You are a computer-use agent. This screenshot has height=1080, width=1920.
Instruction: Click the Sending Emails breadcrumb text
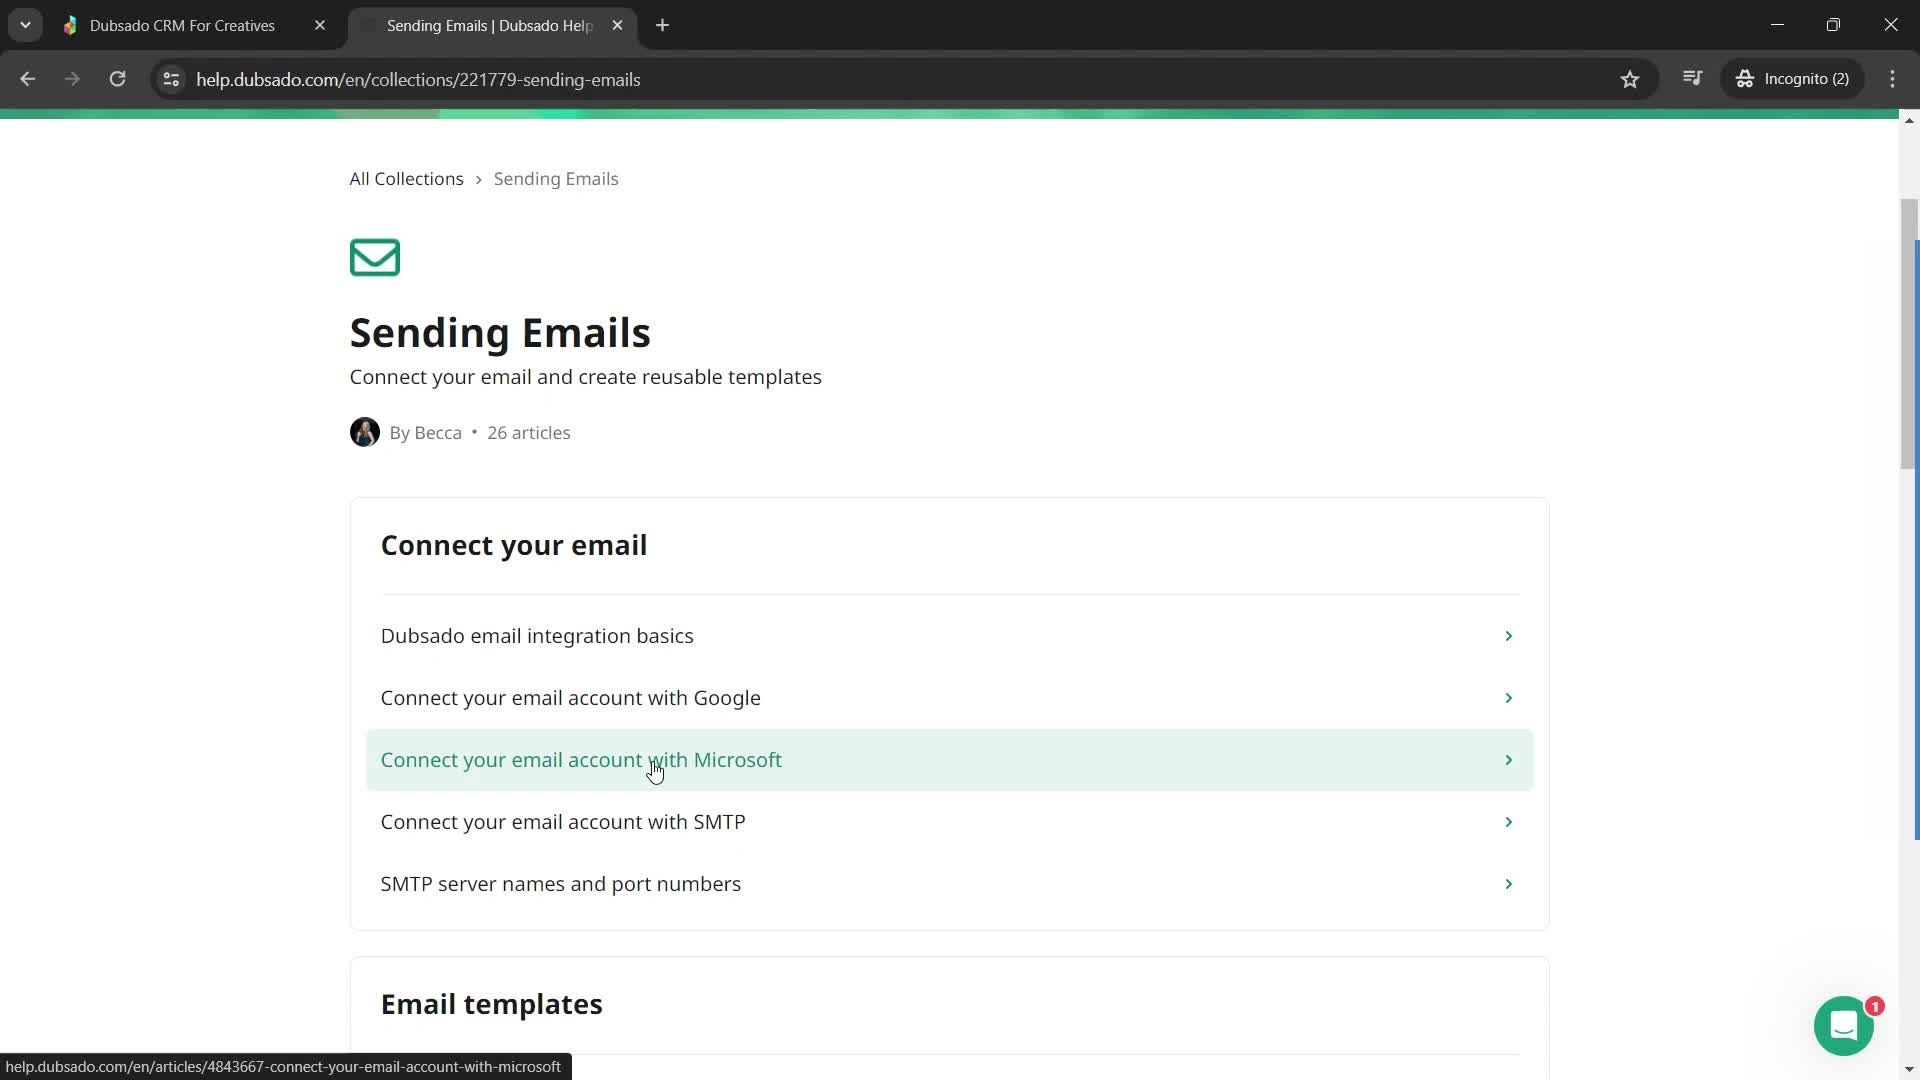(556, 179)
